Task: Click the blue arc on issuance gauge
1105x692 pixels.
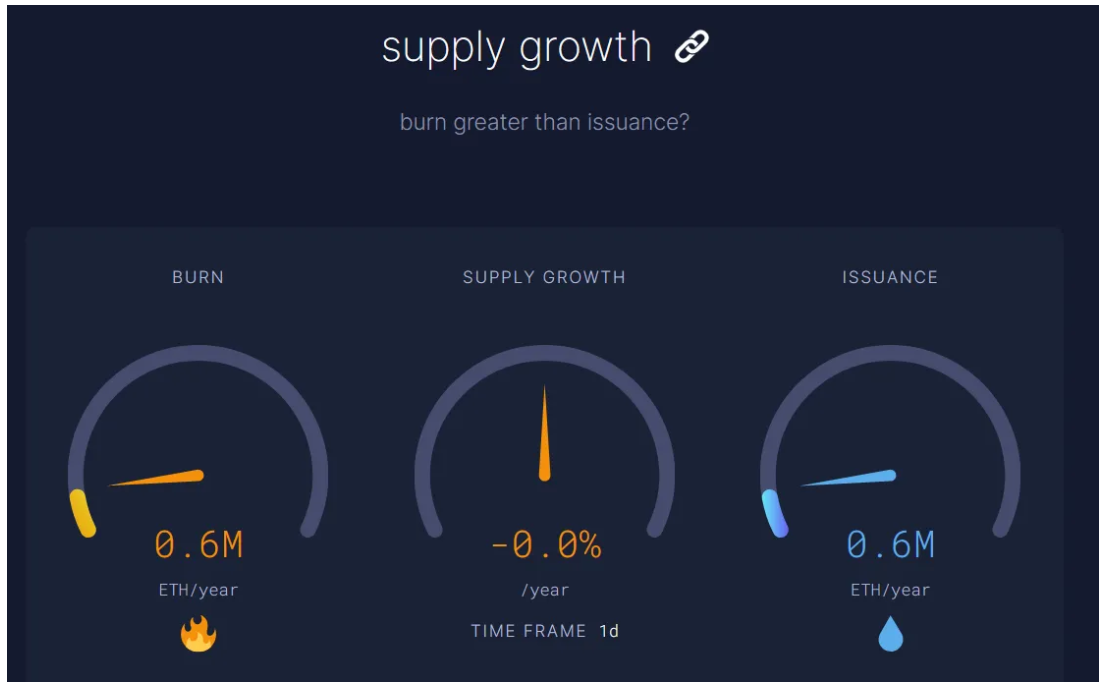Action: [774, 513]
